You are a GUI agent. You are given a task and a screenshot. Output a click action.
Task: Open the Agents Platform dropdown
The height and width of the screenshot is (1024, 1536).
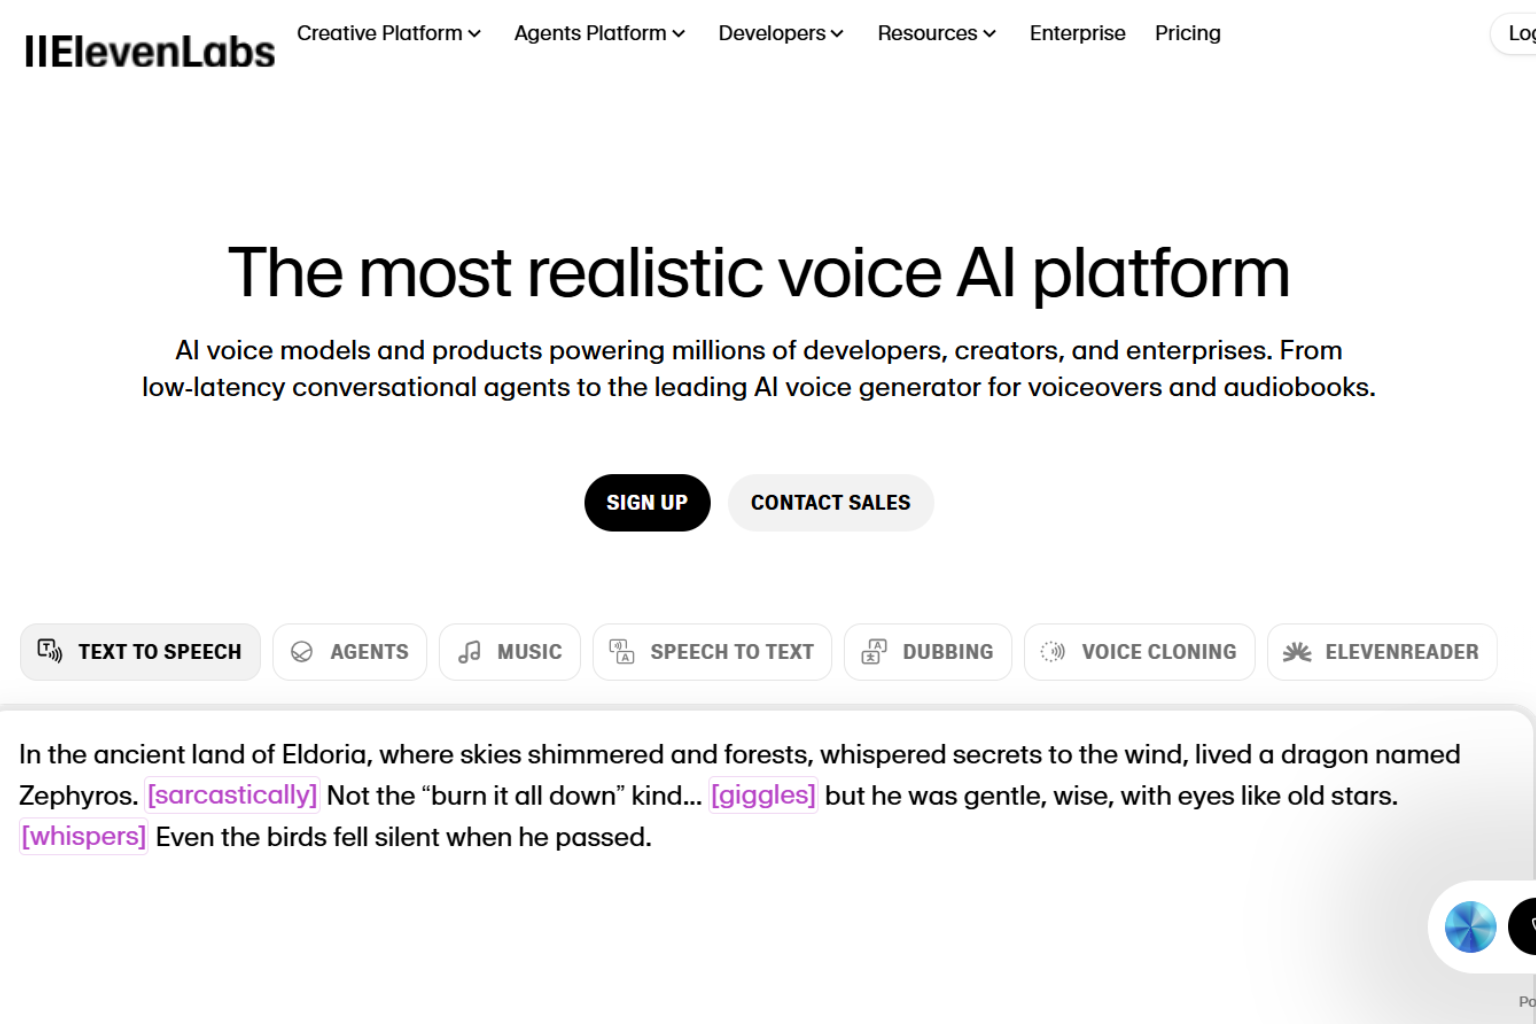599,33
